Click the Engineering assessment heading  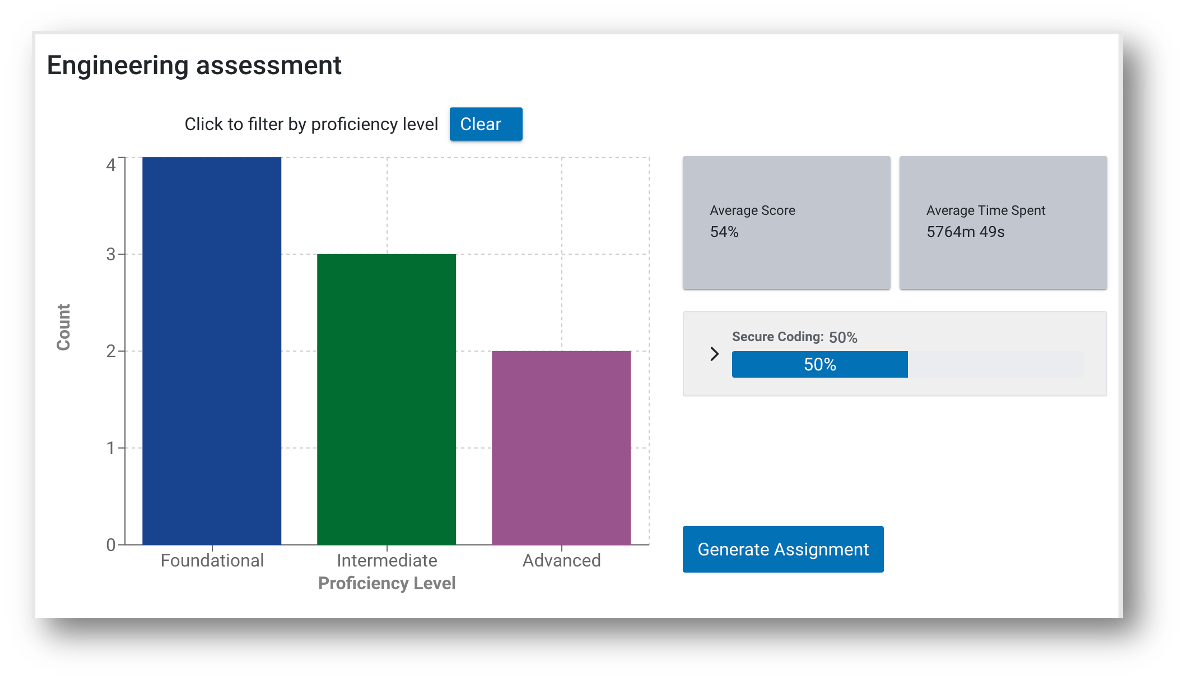194,66
